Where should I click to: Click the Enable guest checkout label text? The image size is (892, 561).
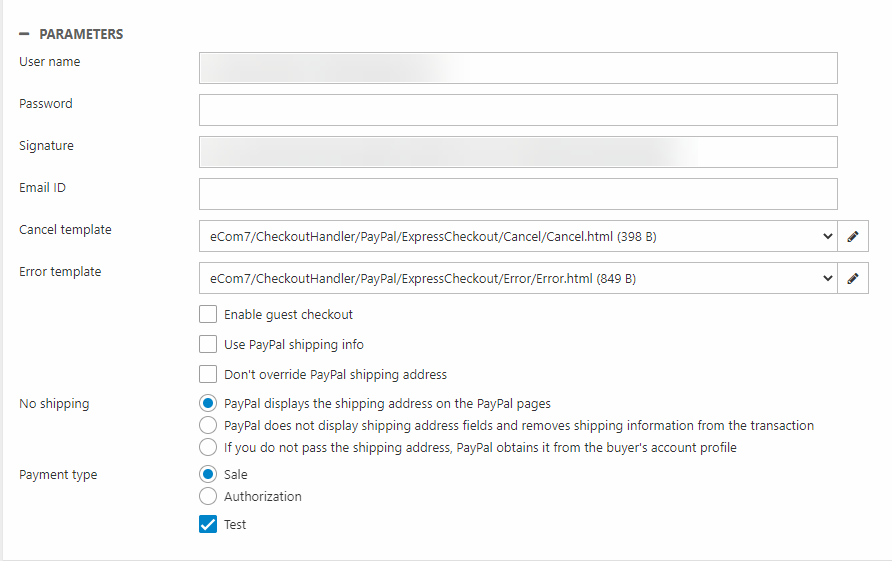288,314
